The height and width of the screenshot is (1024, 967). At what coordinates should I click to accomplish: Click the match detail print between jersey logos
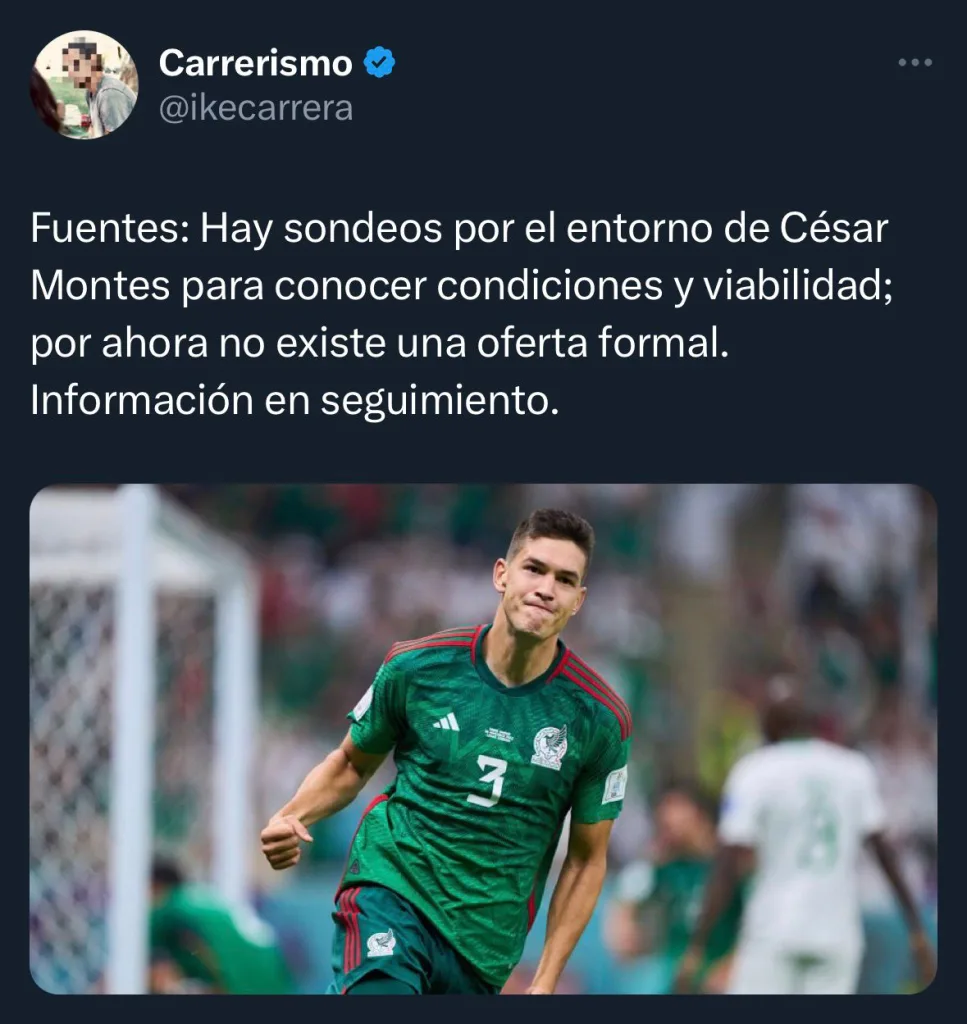499,734
